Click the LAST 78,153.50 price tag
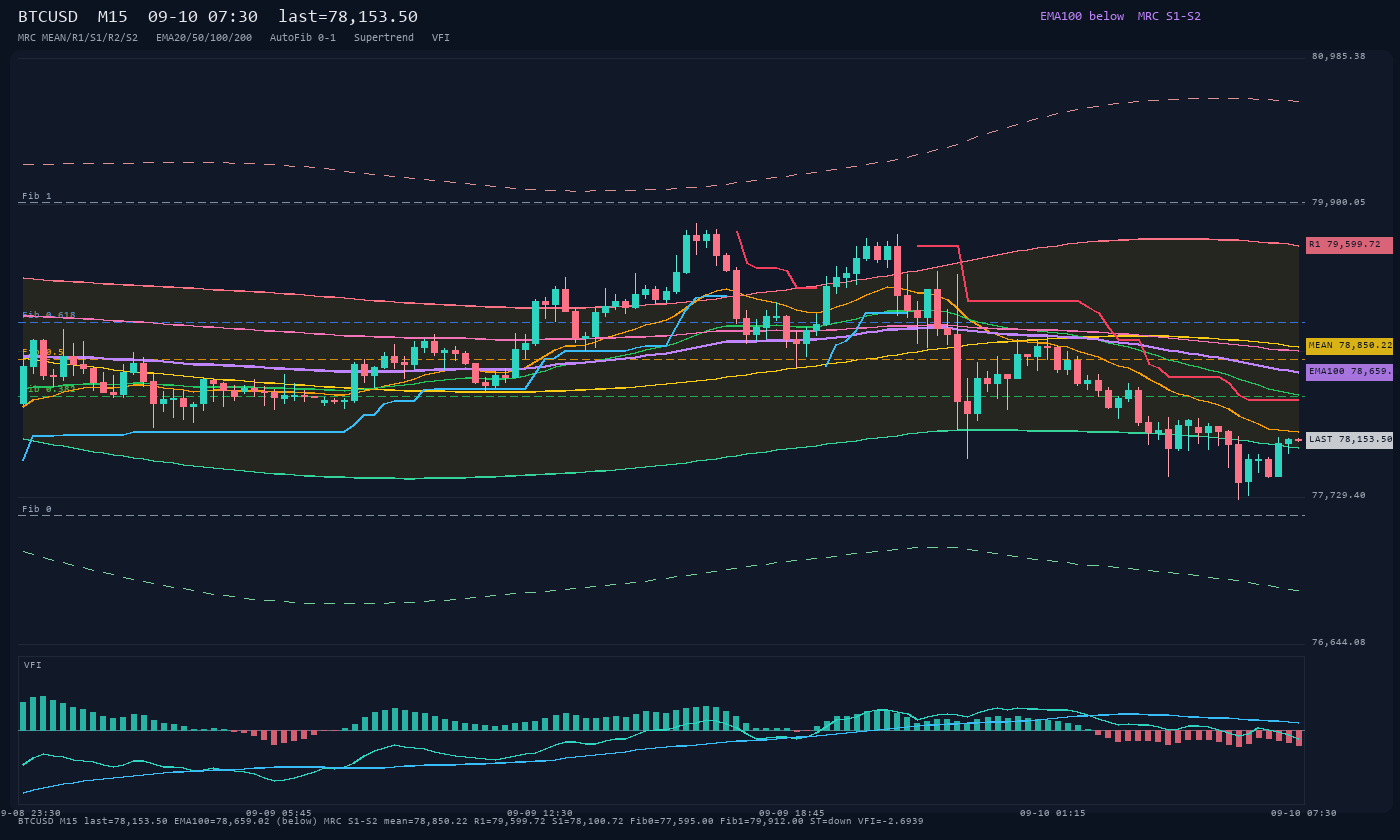 (1349, 440)
